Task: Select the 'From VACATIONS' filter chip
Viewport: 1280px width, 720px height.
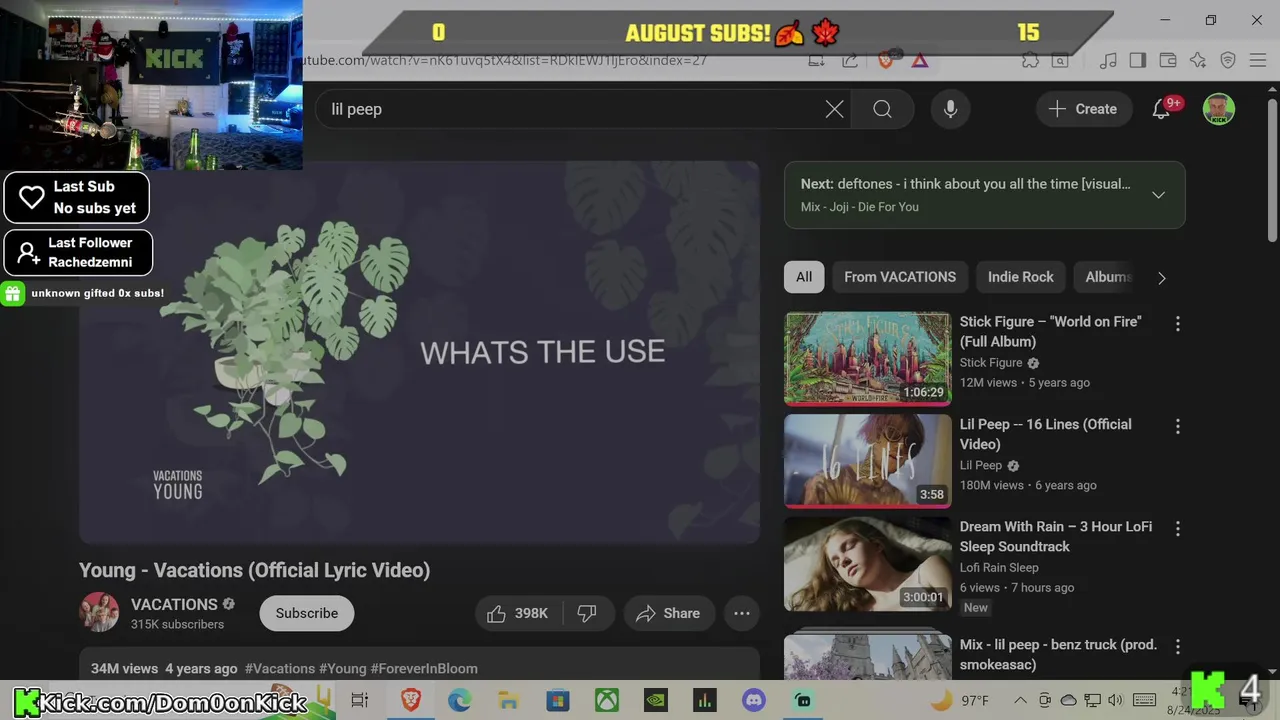Action: pos(900,277)
